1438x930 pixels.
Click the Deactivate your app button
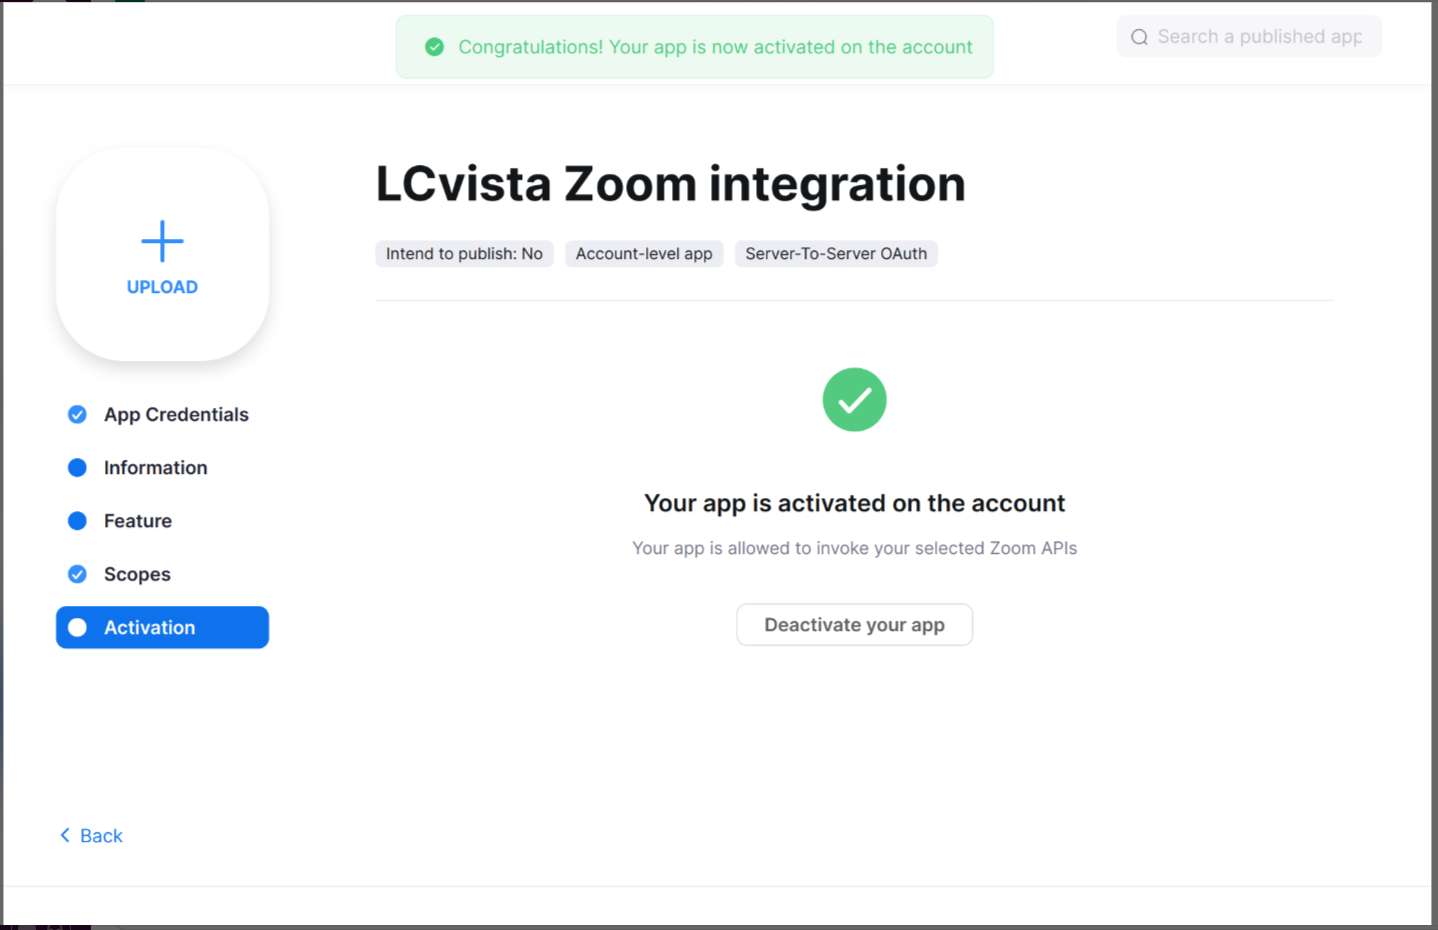854,624
